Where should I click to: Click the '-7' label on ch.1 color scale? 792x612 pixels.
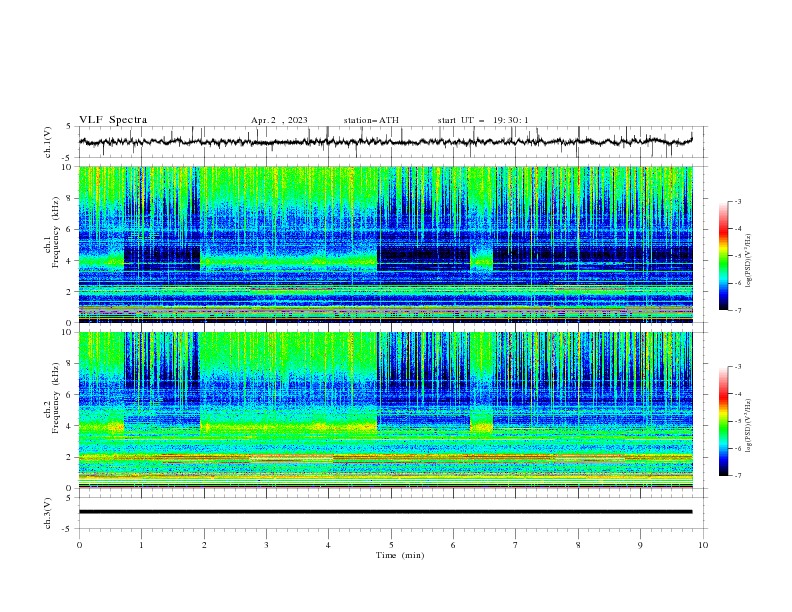pyautogui.click(x=737, y=310)
